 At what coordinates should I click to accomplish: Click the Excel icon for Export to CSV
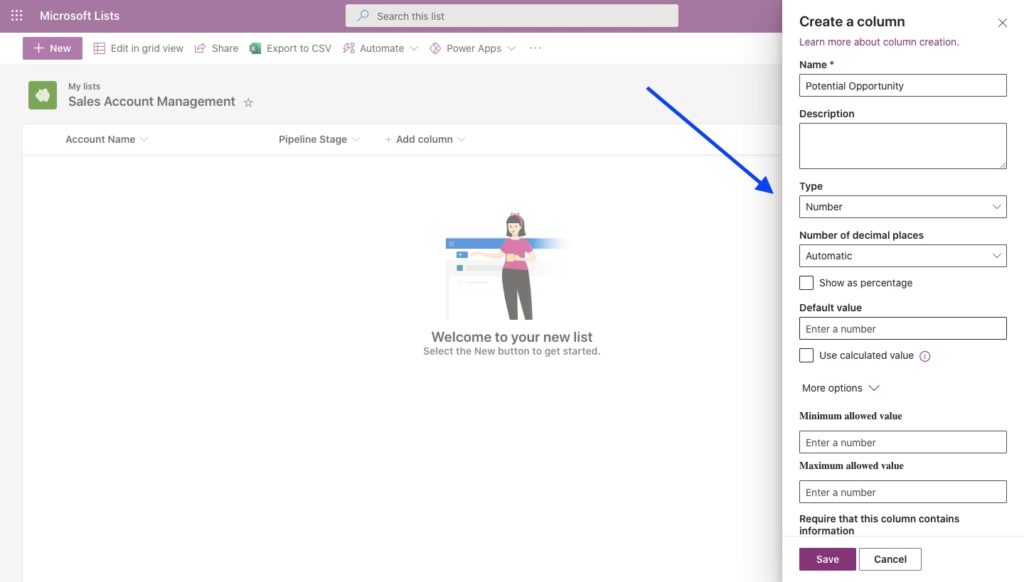pyautogui.click(x=255, y=48)
